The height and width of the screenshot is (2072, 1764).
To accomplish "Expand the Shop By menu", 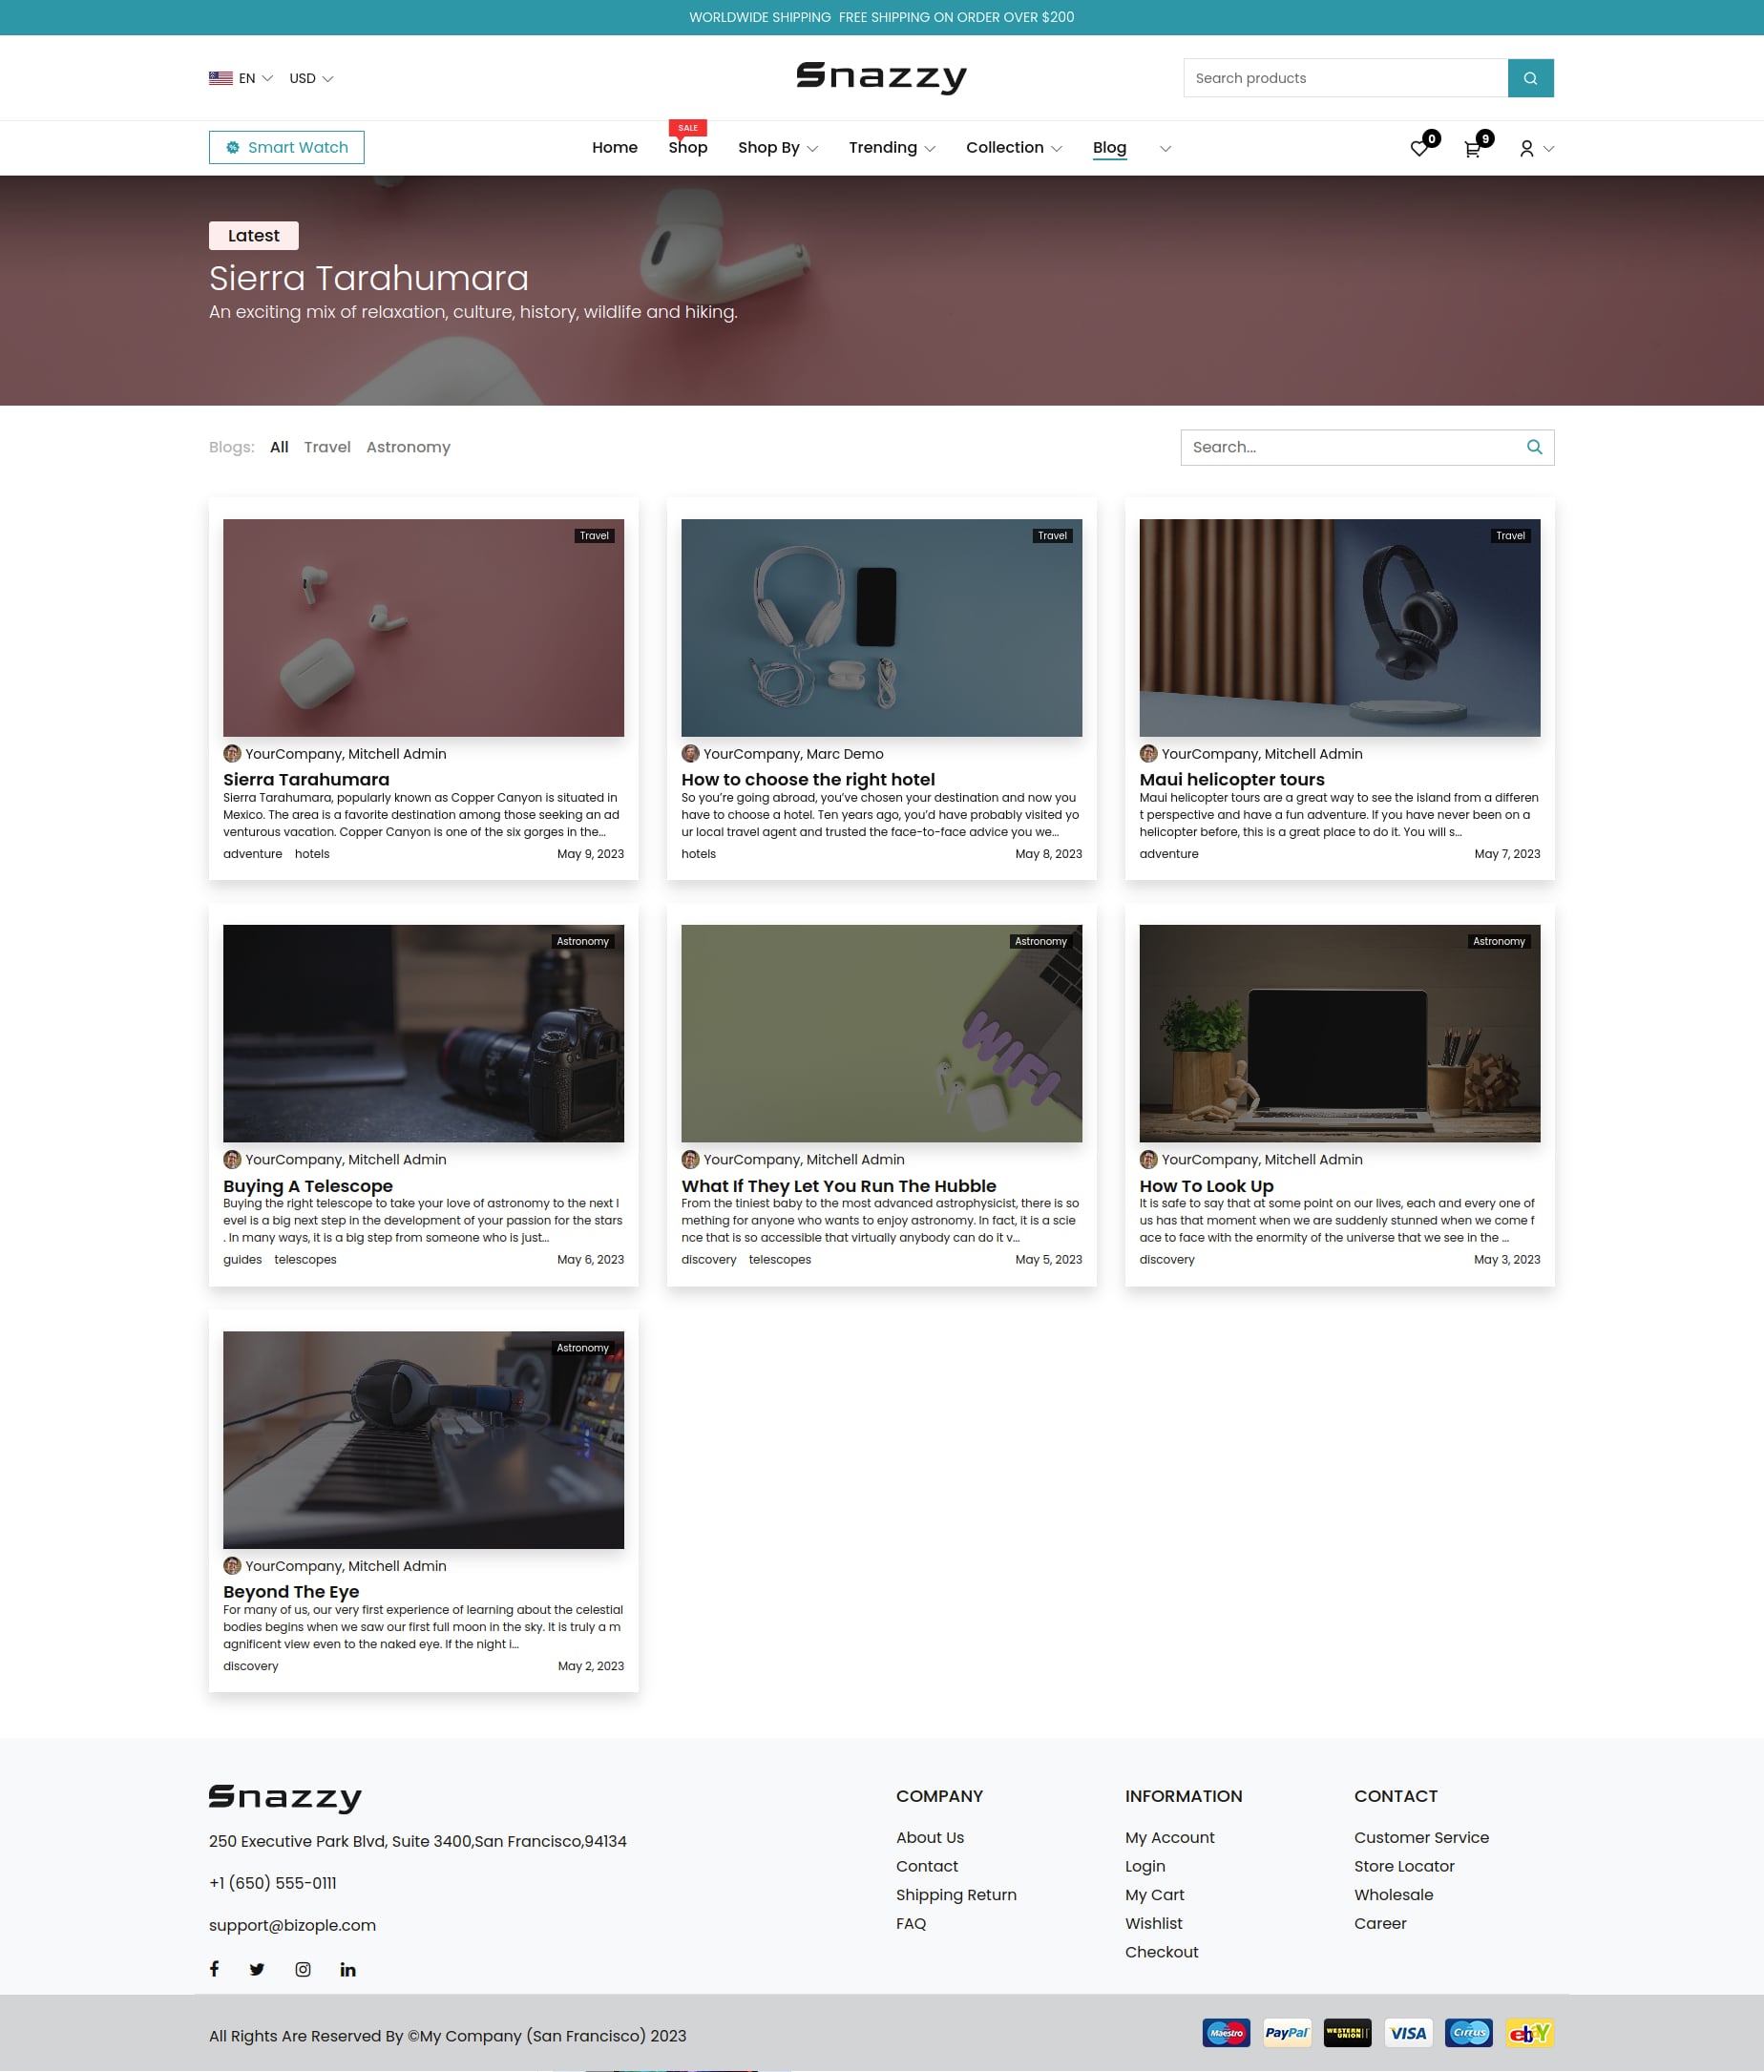I will pyautogui.click(x=778, y=148).
